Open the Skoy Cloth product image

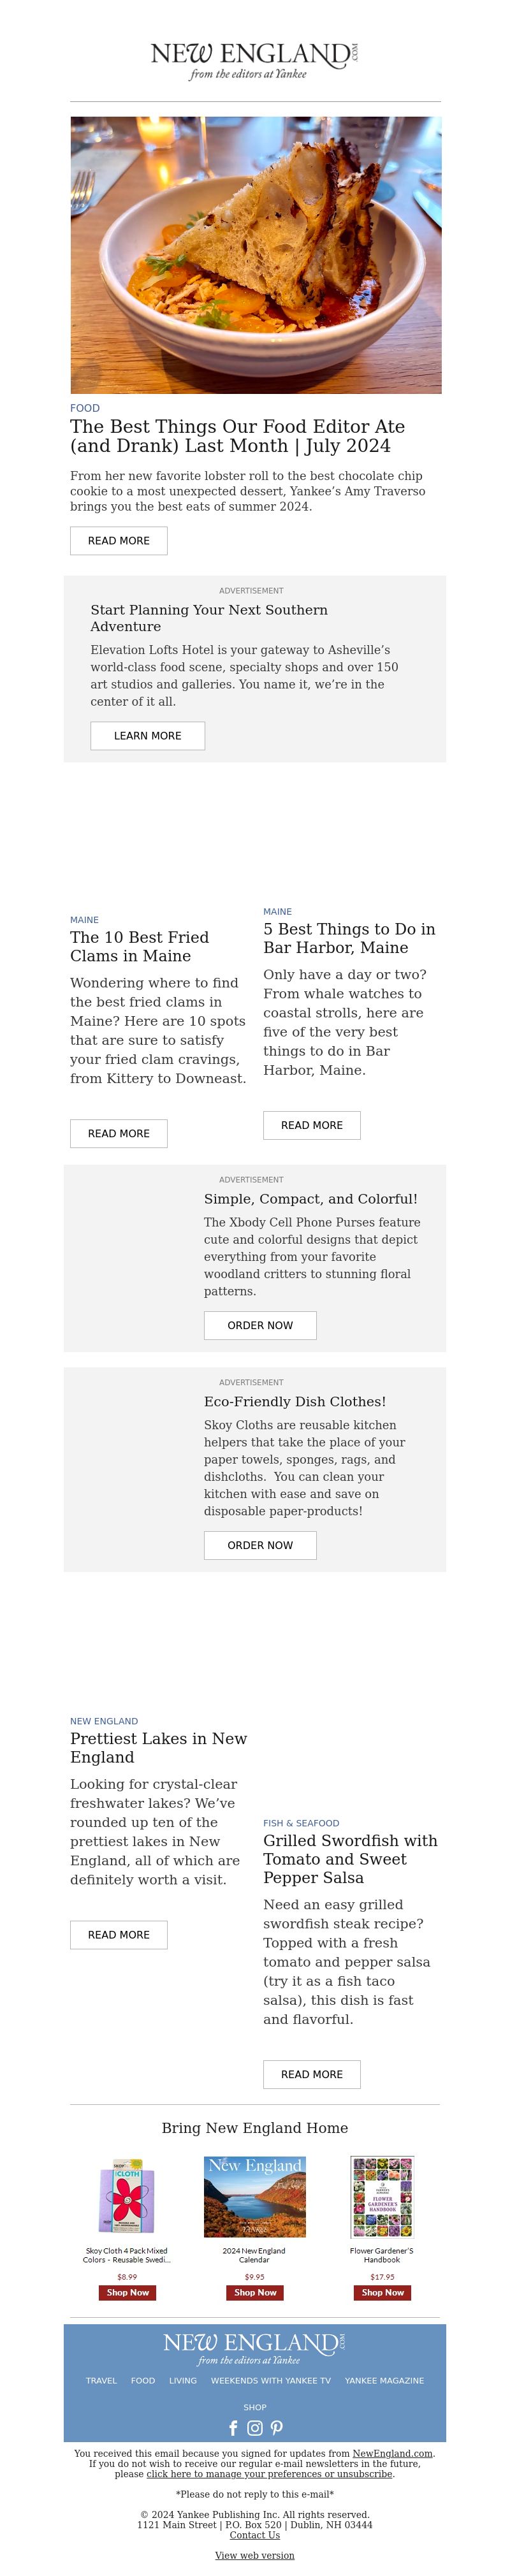click(127, 2196)
